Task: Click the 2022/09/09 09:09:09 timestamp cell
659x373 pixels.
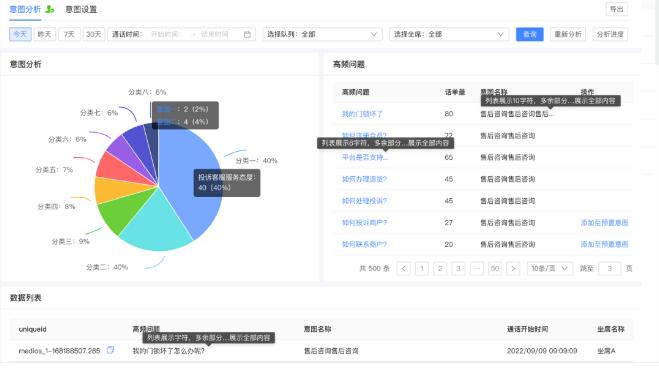Action: (x=542, y=351)
